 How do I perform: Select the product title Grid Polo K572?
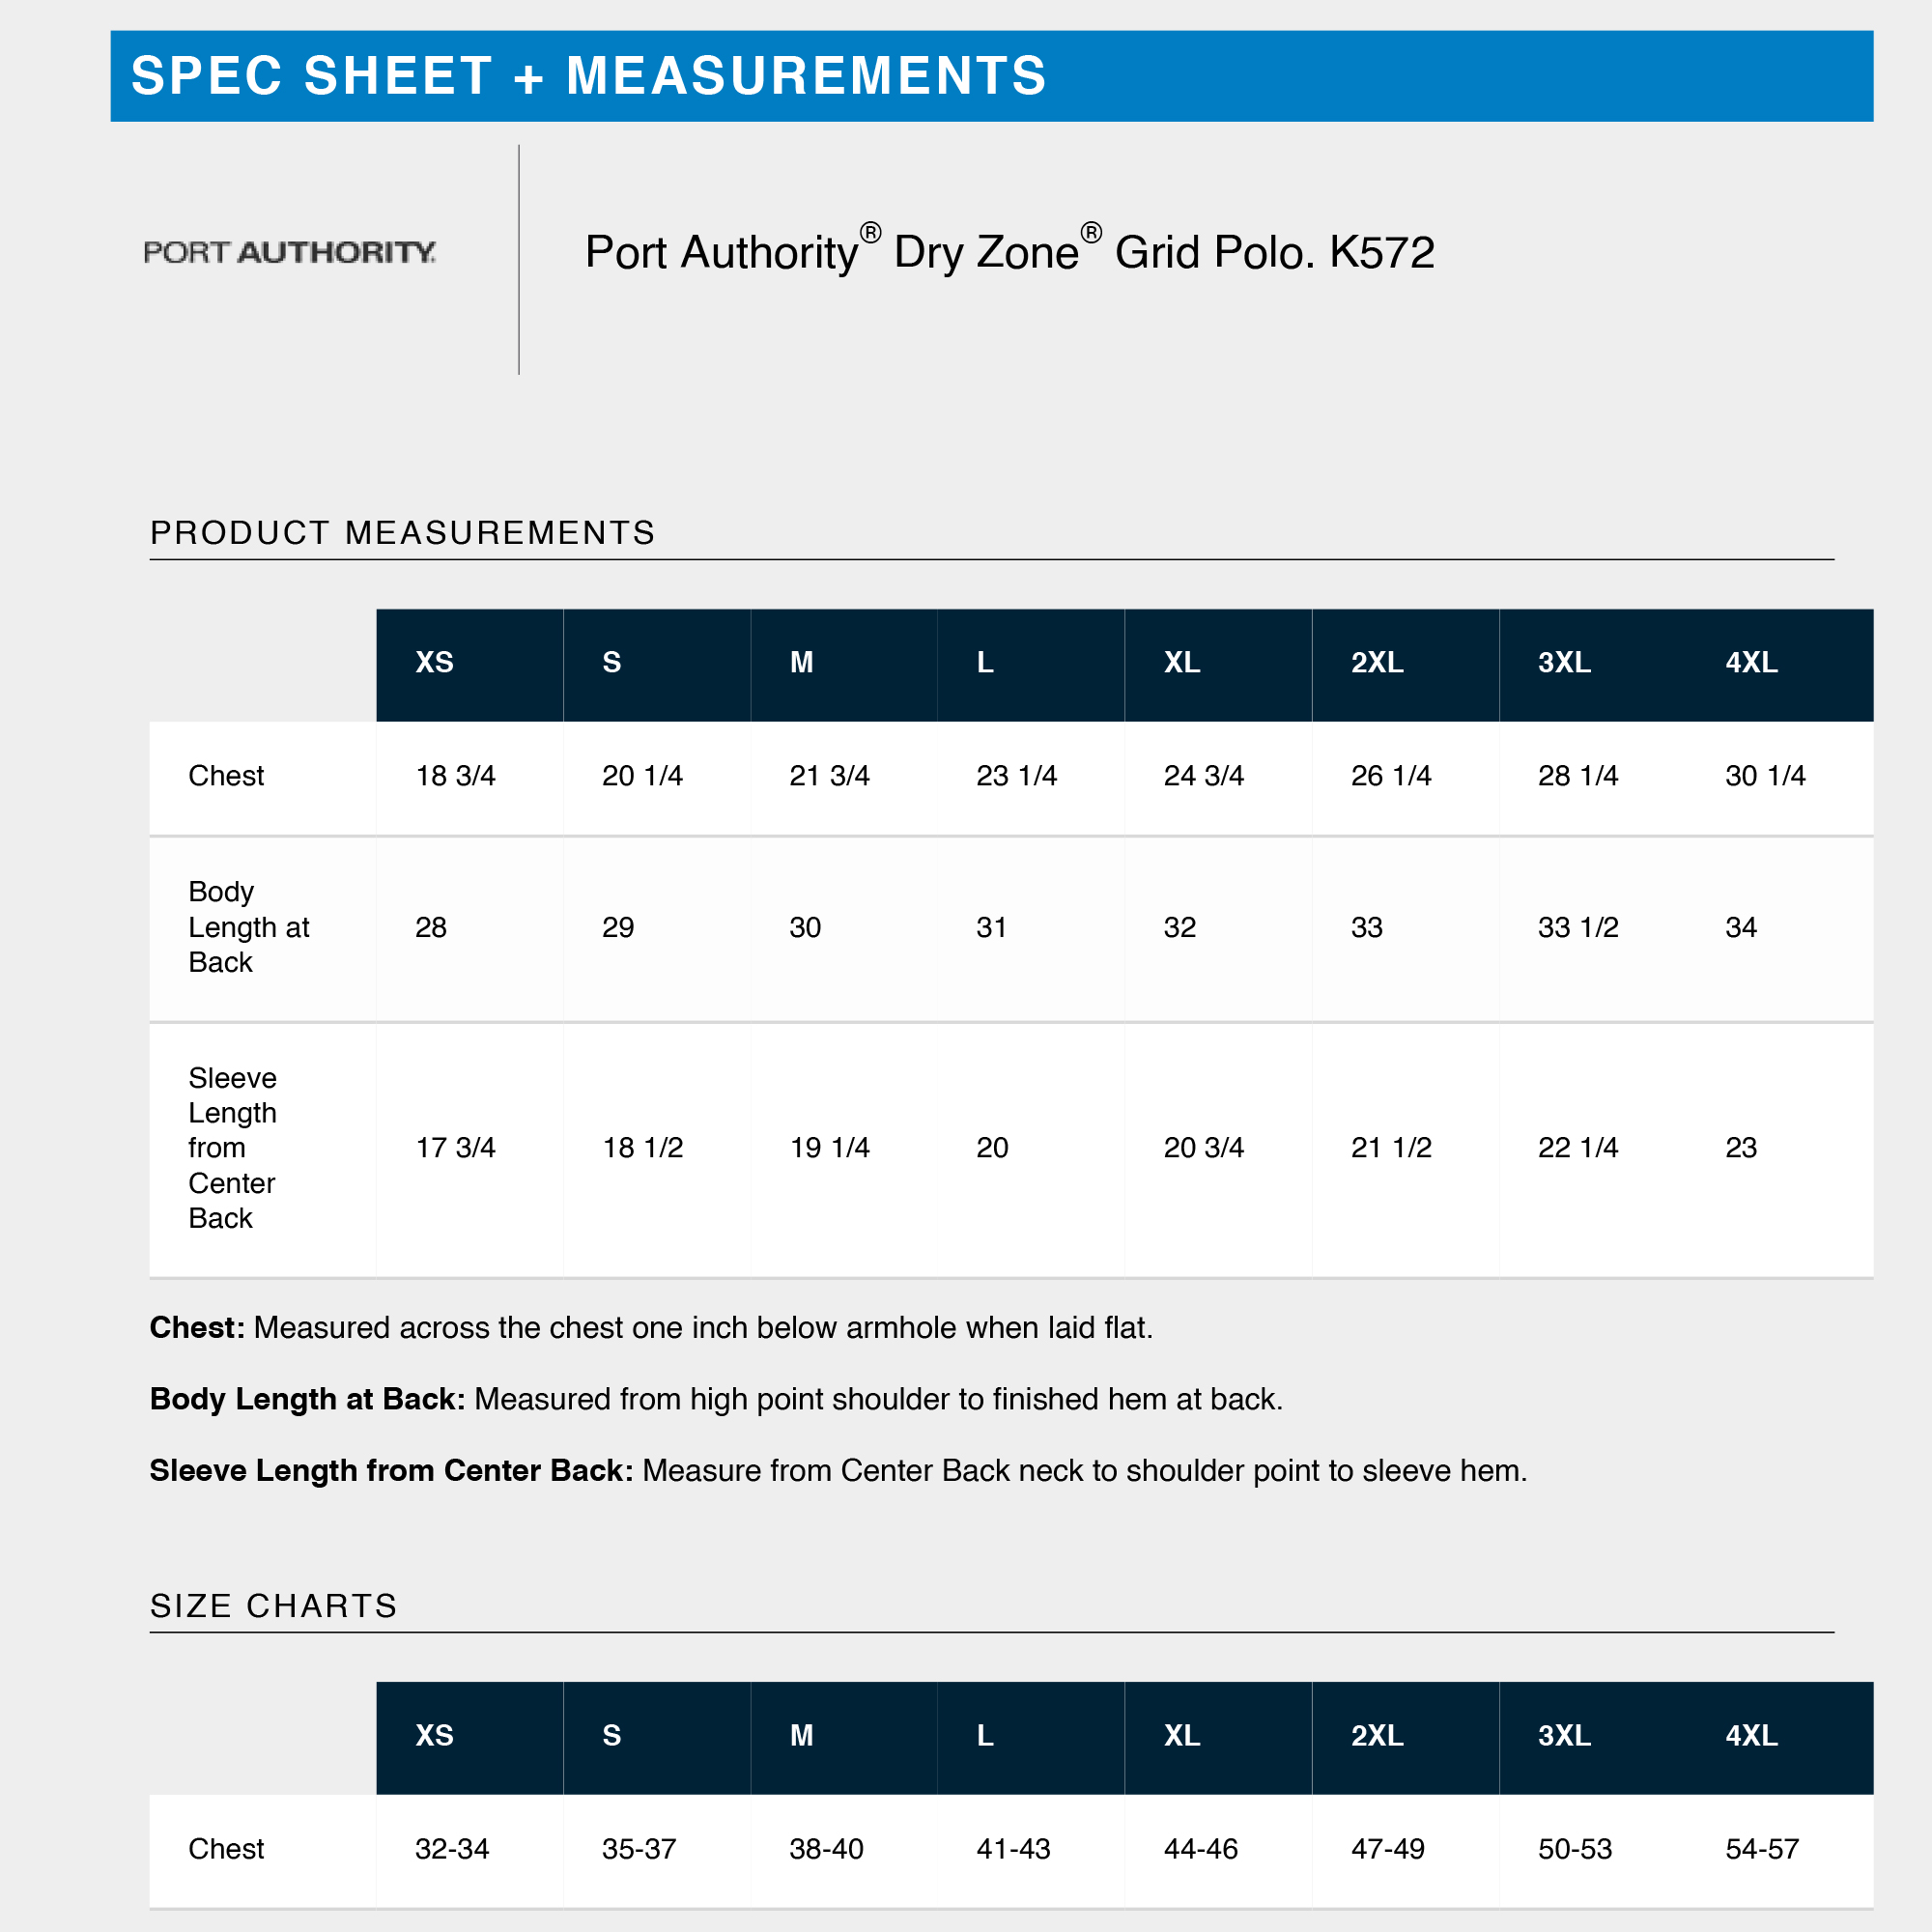coord(1010,251)
